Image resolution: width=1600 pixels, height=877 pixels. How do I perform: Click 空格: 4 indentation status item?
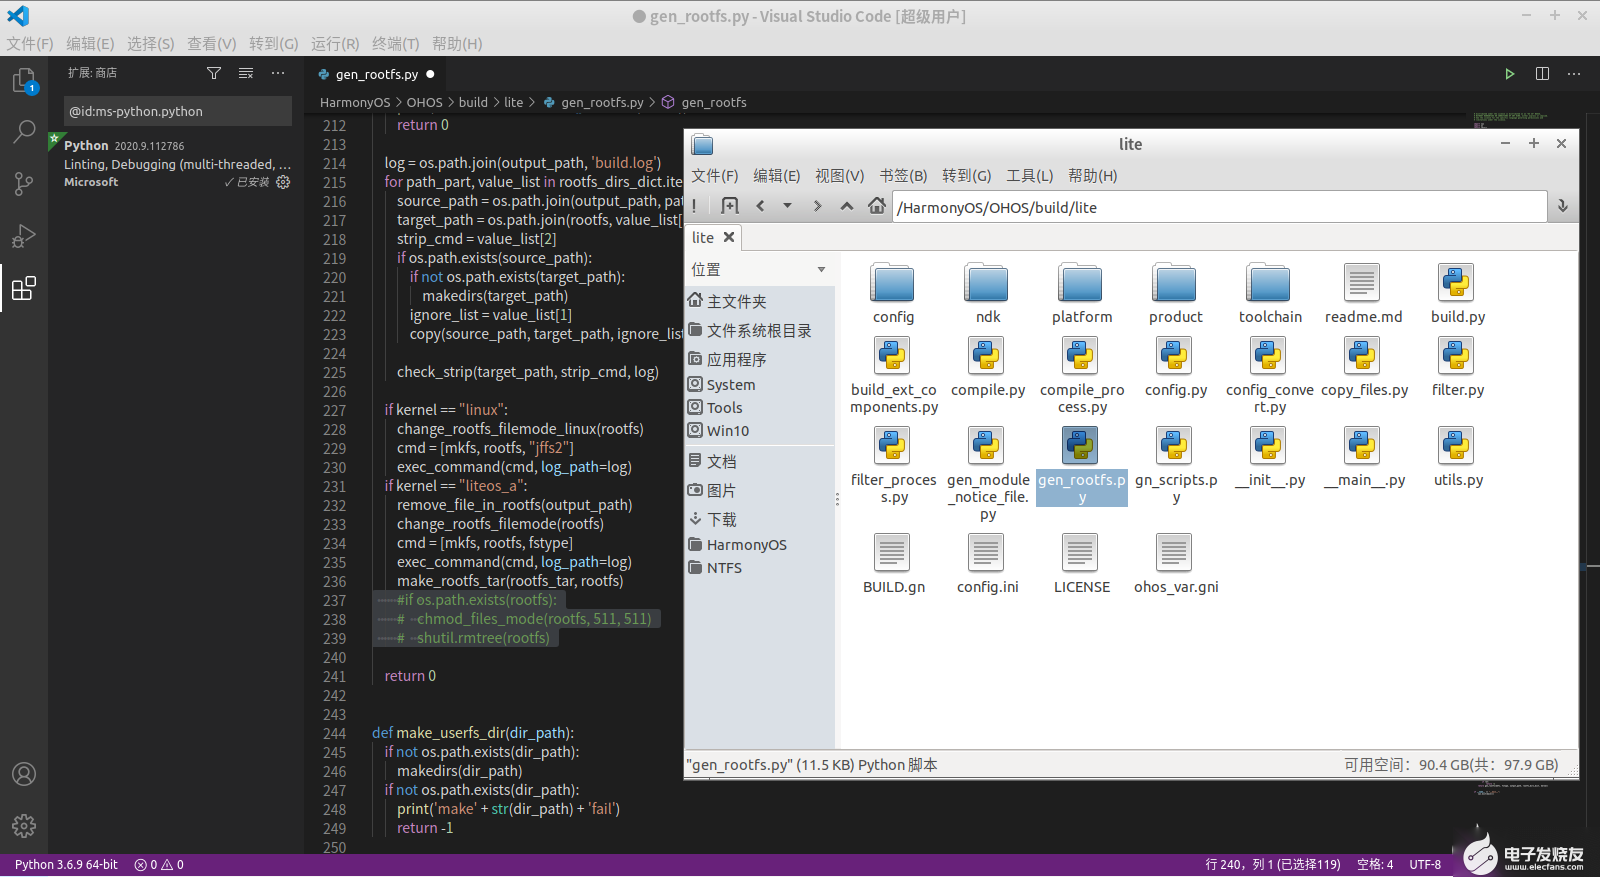(x=1375, y=865)
